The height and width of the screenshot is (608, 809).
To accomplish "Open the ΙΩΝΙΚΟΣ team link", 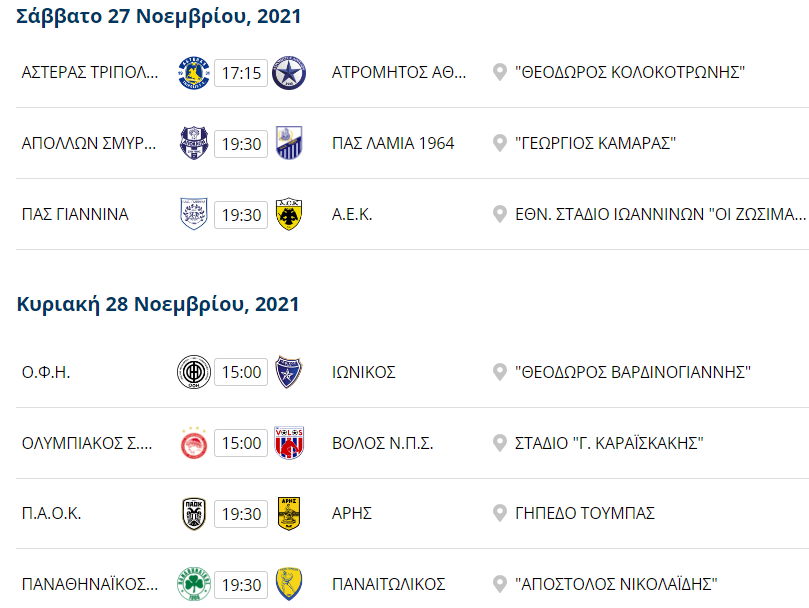I will (x=364, y=372).
